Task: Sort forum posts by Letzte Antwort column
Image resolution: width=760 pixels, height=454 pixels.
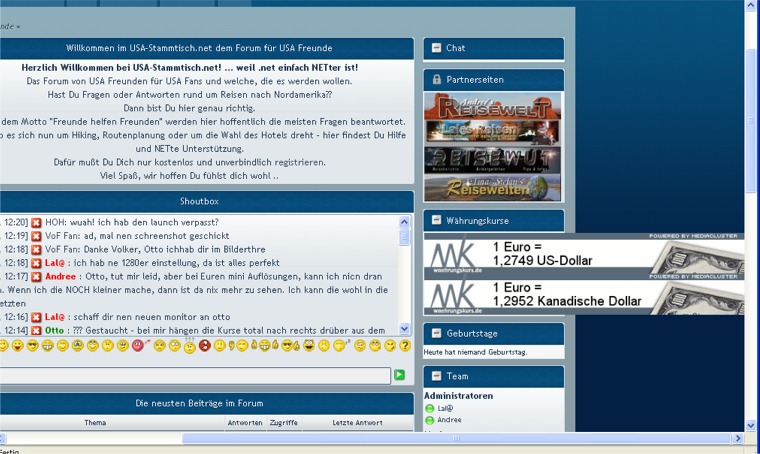Action: coord(357,423)
